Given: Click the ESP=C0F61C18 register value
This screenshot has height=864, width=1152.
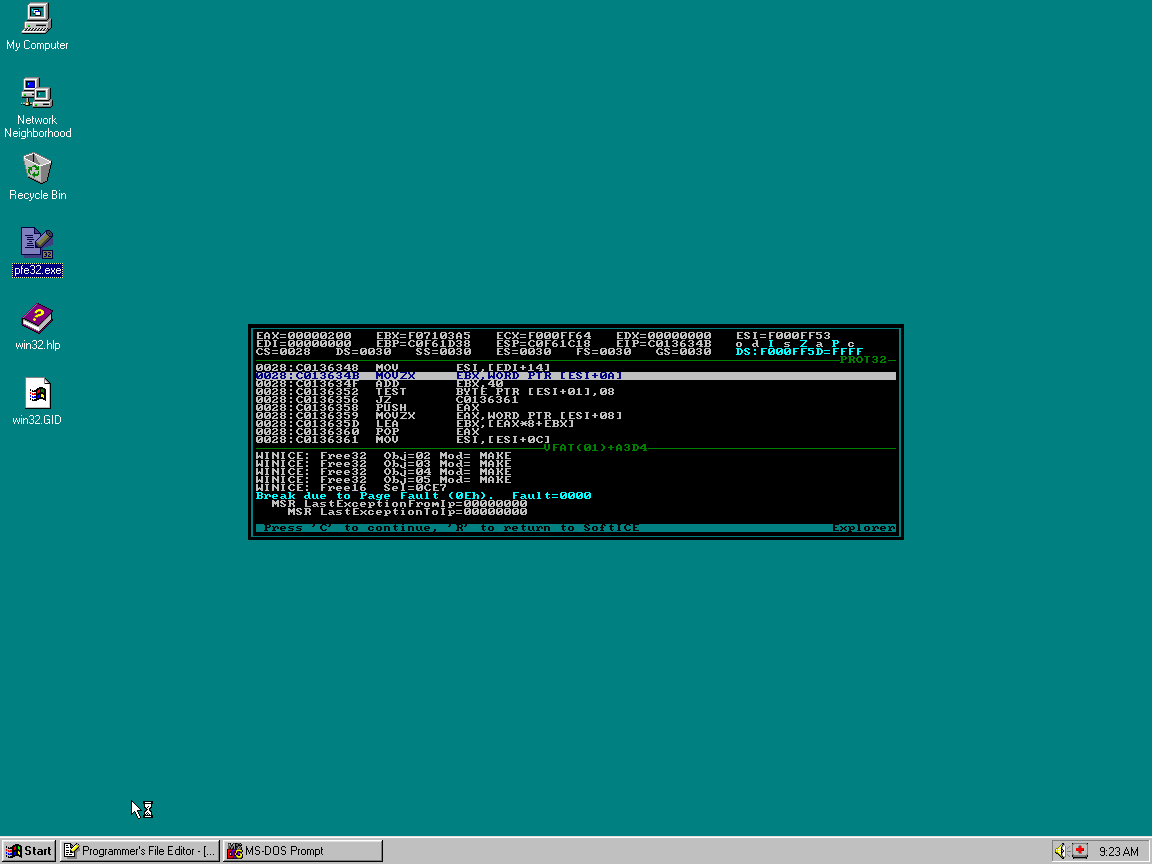Looking at the screenshot, I should [543, 344].
